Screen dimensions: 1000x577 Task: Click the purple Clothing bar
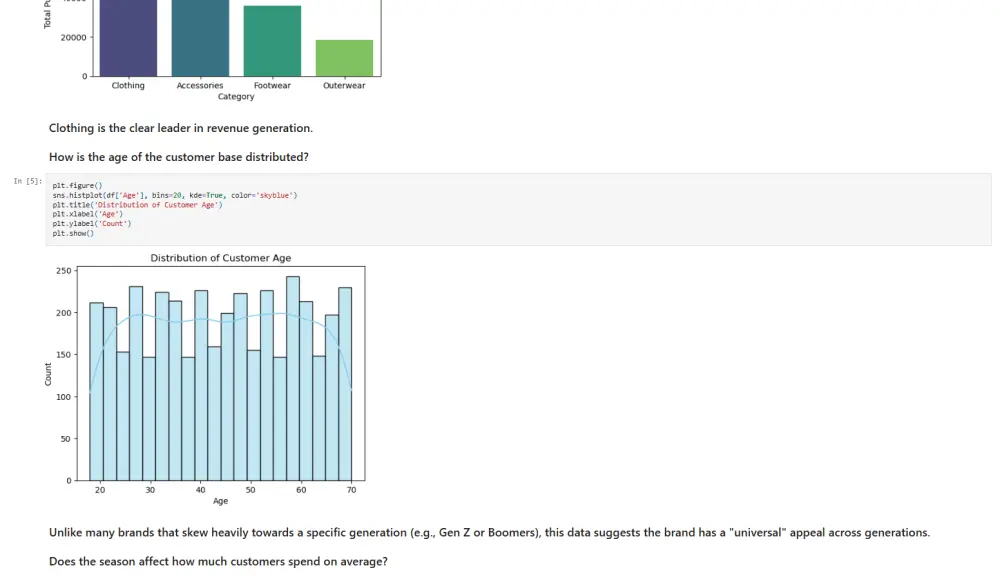pos(128,38)
